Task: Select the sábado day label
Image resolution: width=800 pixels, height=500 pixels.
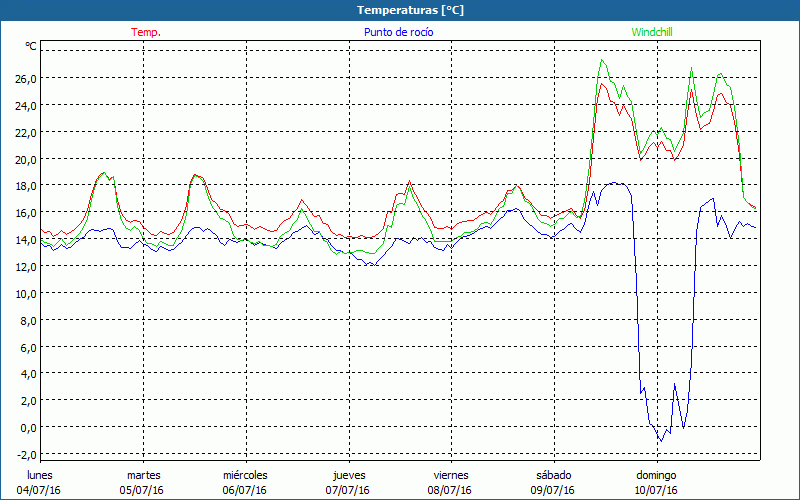Action: point(553,475)
